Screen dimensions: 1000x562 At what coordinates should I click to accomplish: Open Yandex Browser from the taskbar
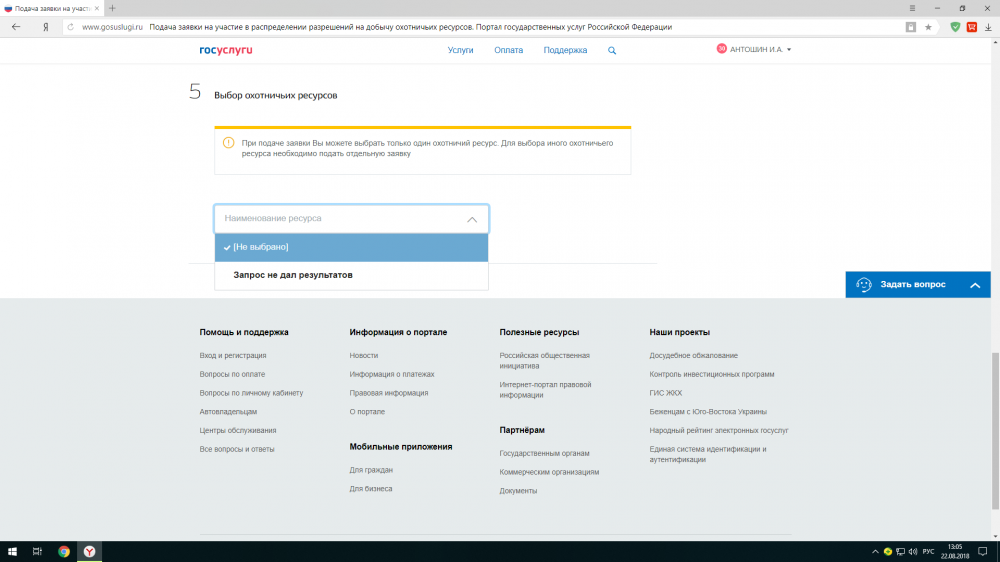90,551
